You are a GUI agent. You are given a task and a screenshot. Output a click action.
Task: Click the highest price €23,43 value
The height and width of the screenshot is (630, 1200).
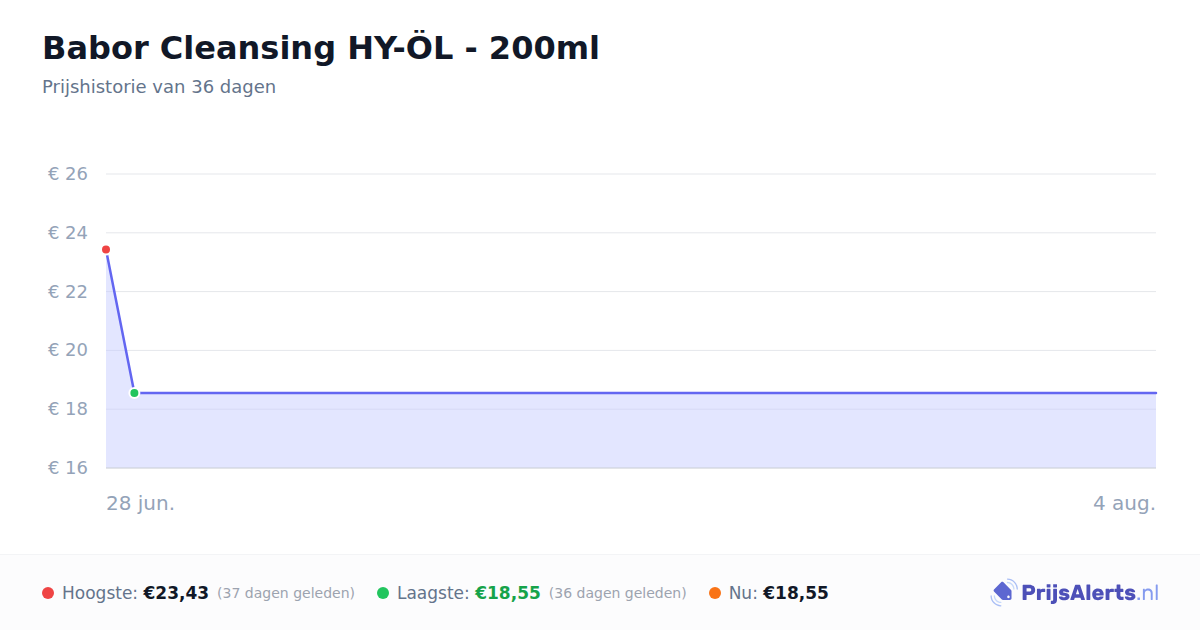tap(176, 593)
